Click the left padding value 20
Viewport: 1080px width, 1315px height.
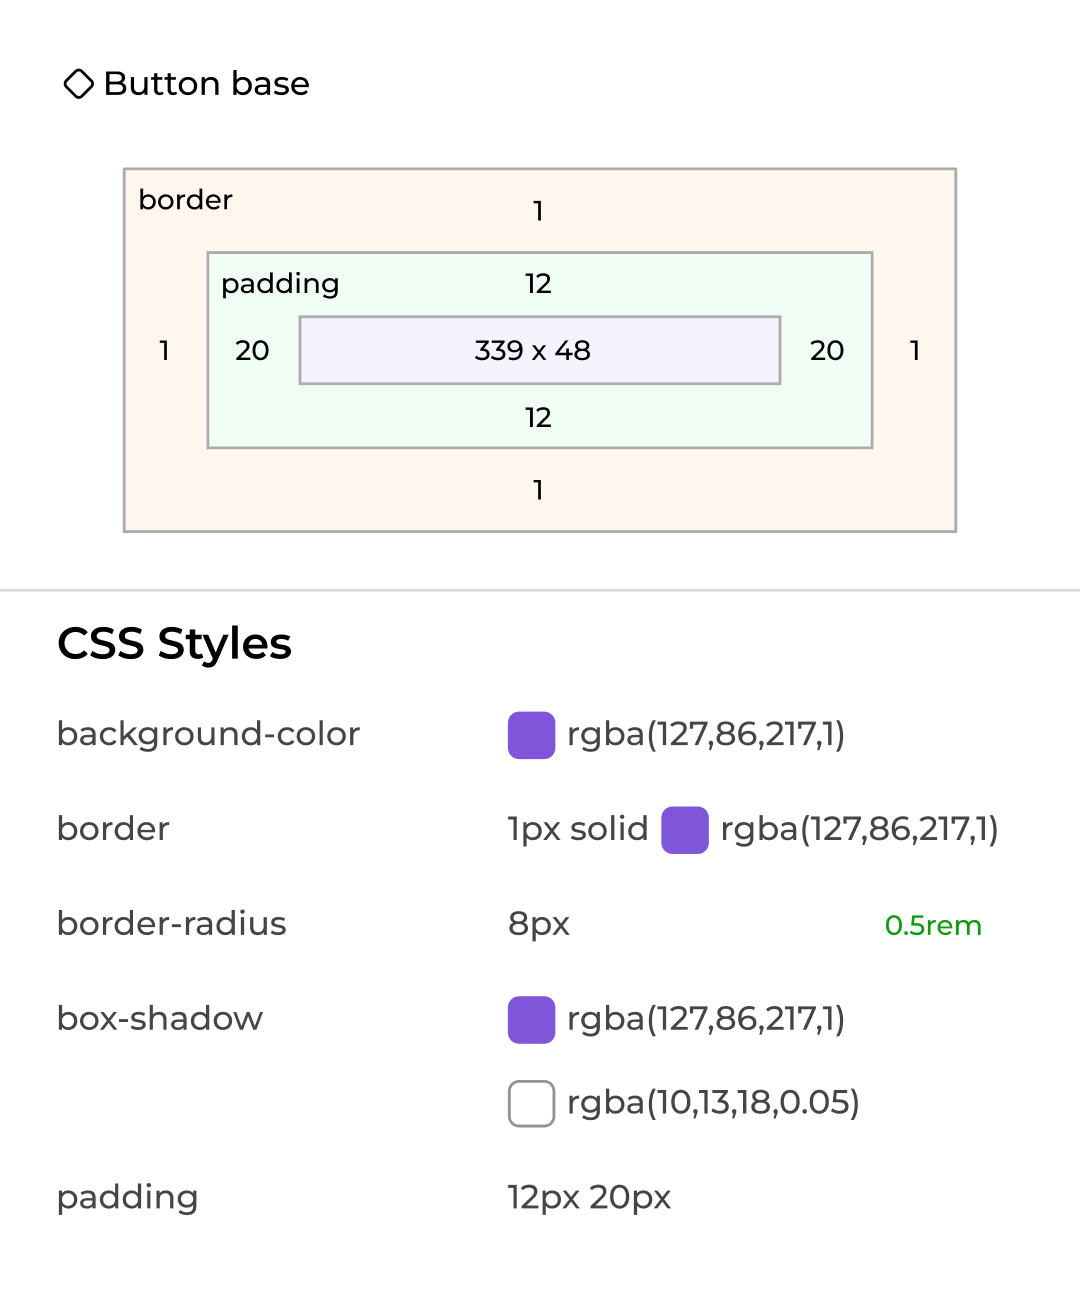tap(252, 351)
